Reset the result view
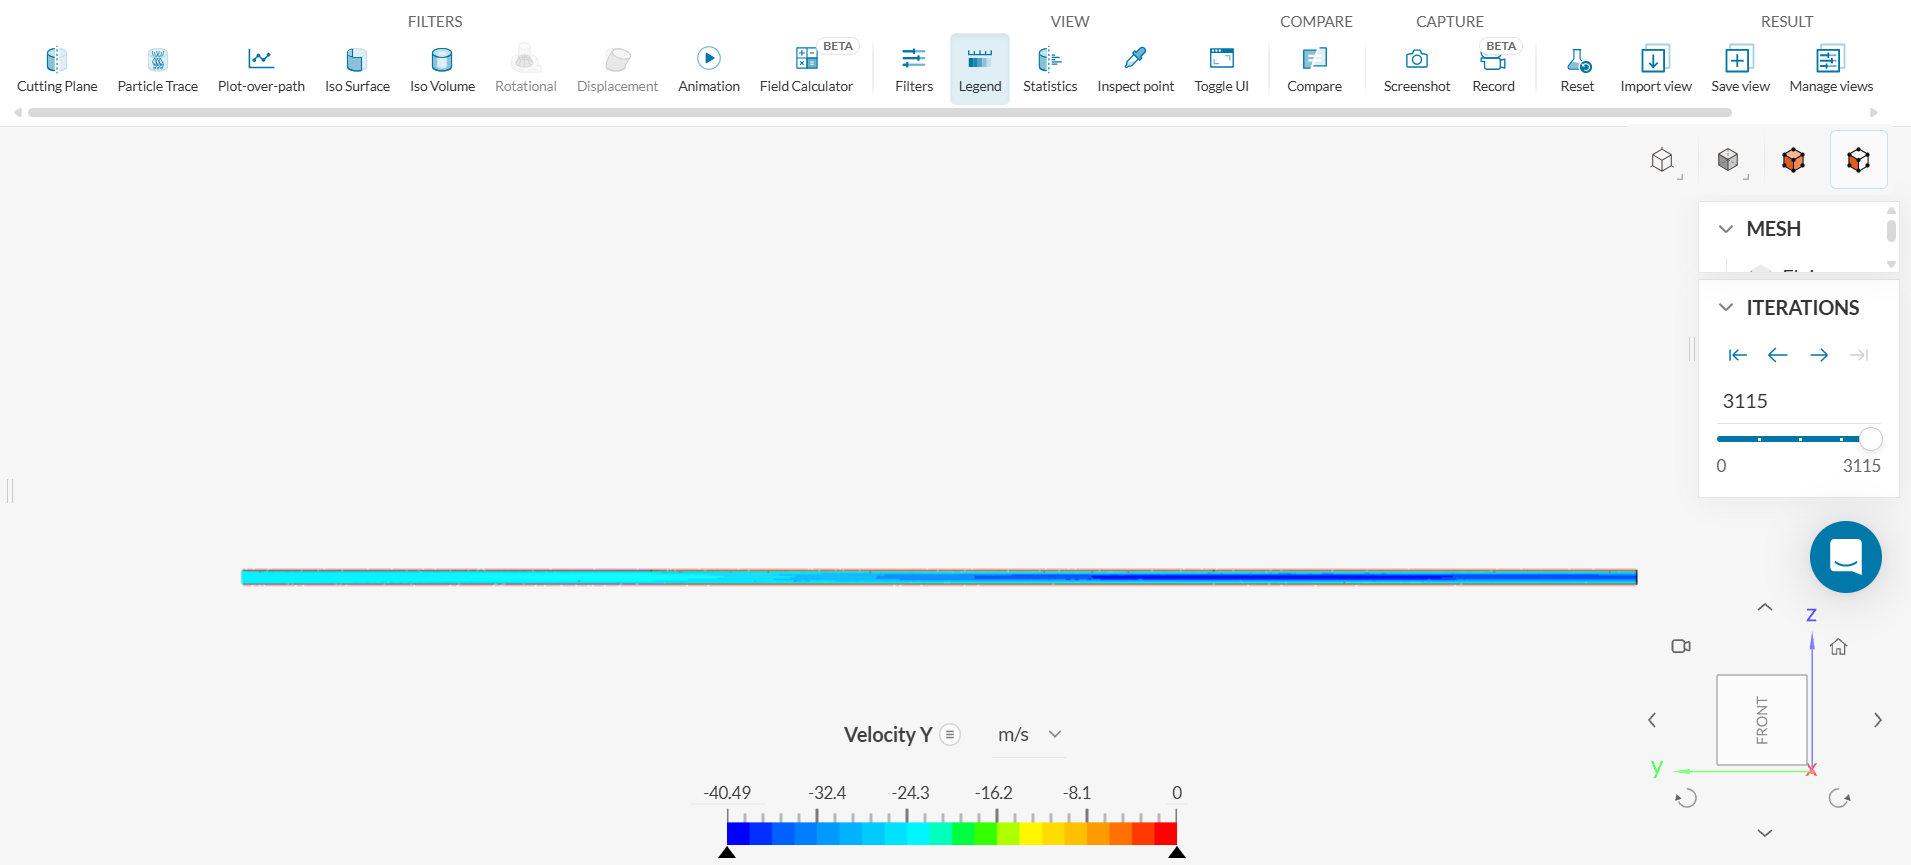The width and height of the screenshot is (1911, 865). tap(1578, 70)
